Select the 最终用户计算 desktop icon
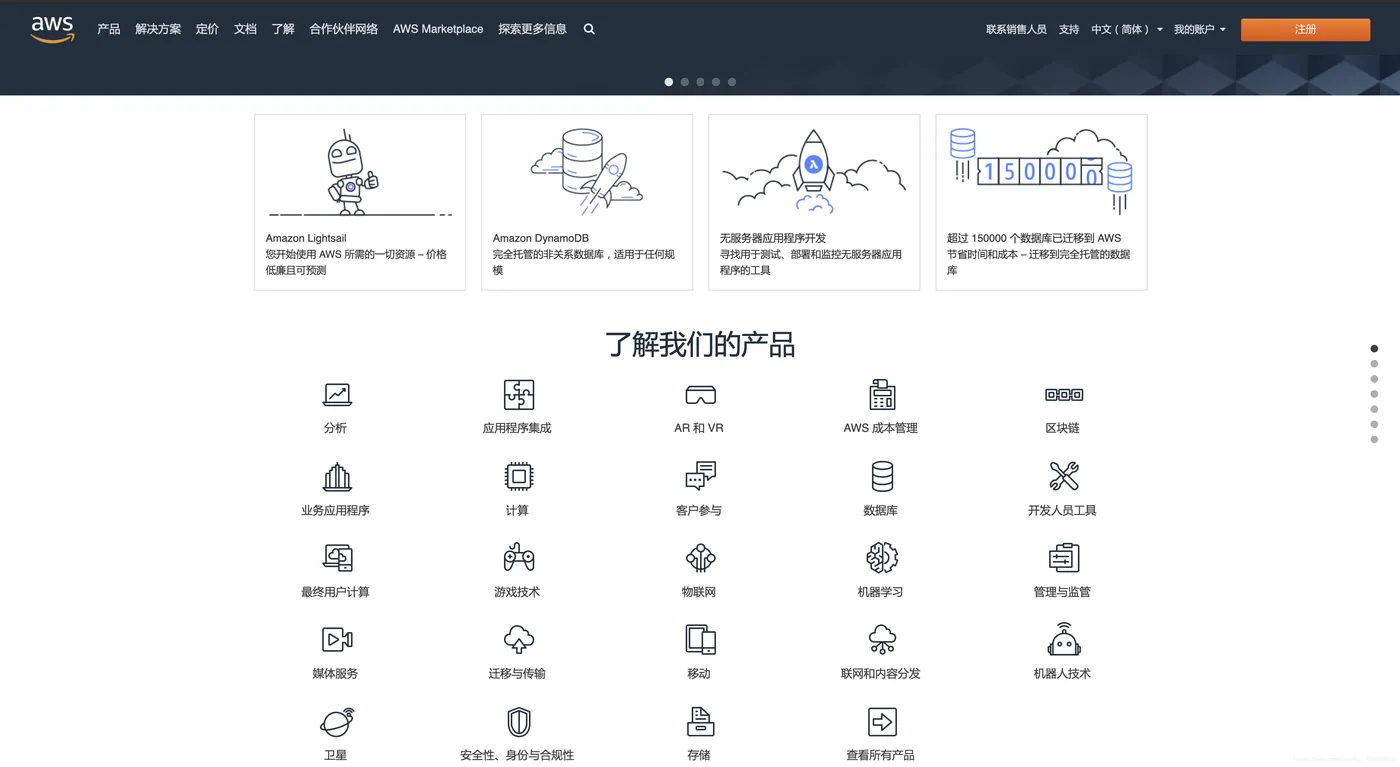1400x767 pixels. (337, 558)
